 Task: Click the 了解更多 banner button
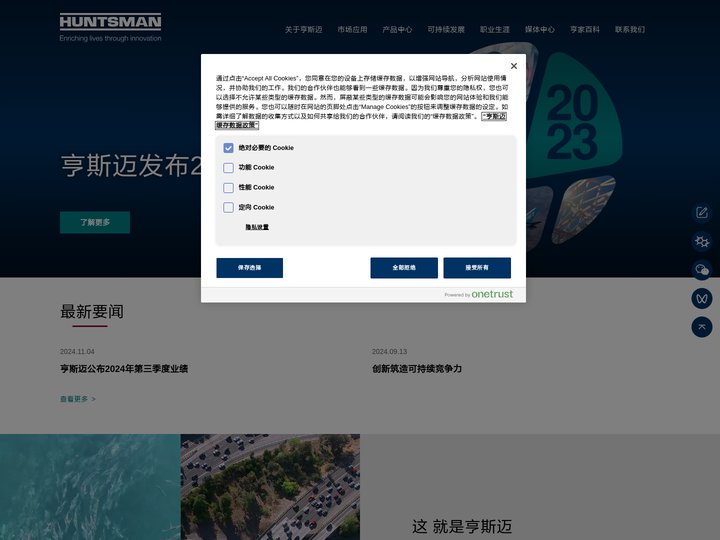95,222
